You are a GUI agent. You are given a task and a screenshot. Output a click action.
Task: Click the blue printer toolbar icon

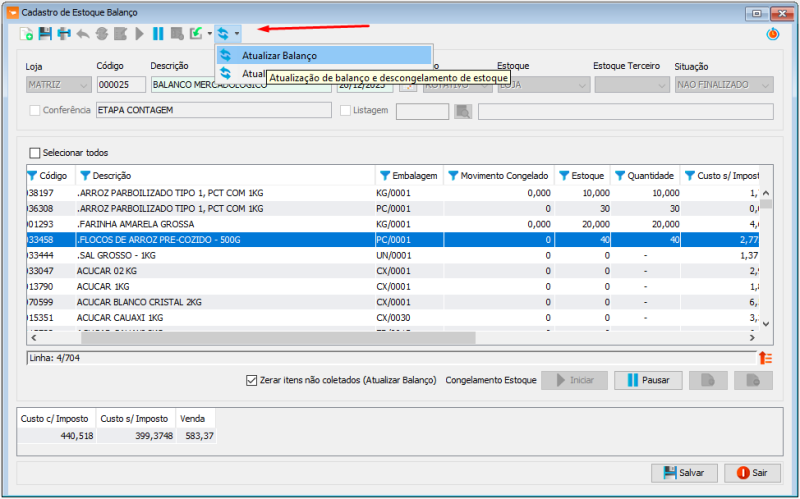point(64,34)
